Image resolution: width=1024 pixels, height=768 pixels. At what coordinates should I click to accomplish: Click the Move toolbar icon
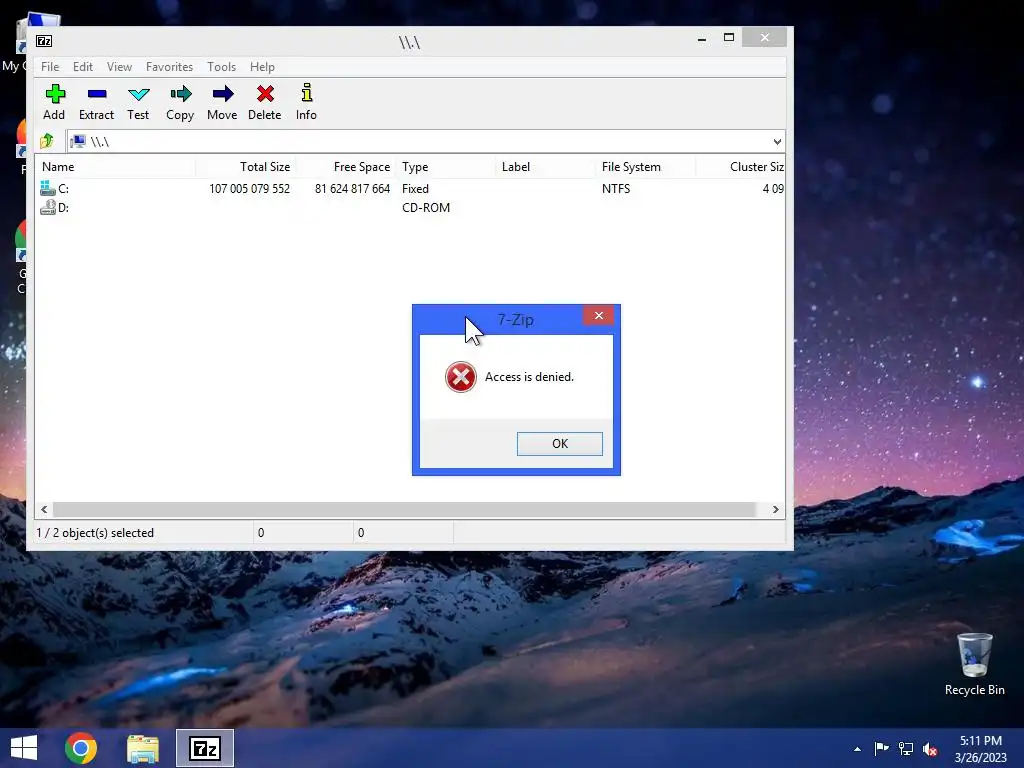pos(223,94)
